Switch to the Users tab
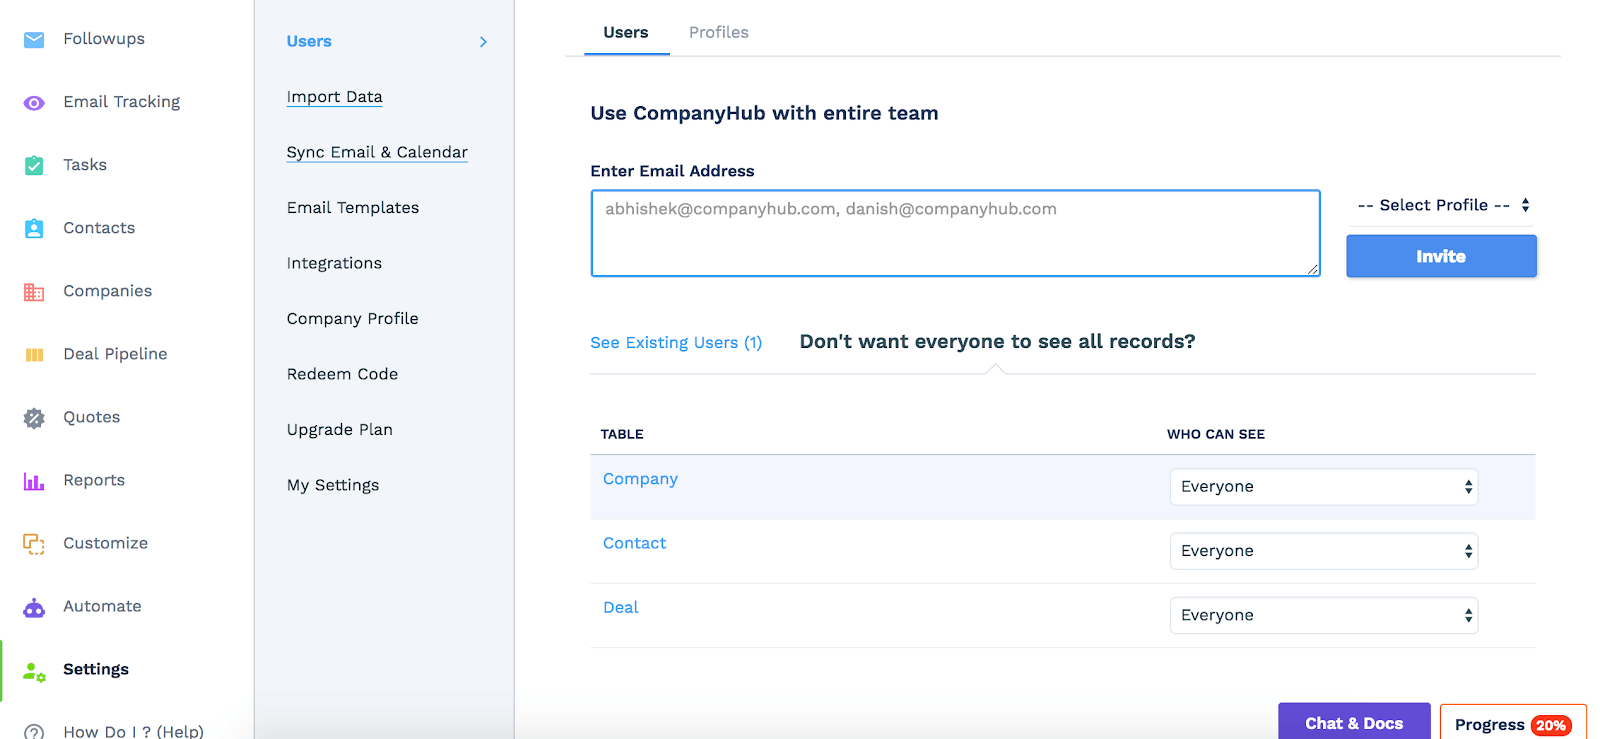Screen dimensions: 1600x739 click(626, 32)
